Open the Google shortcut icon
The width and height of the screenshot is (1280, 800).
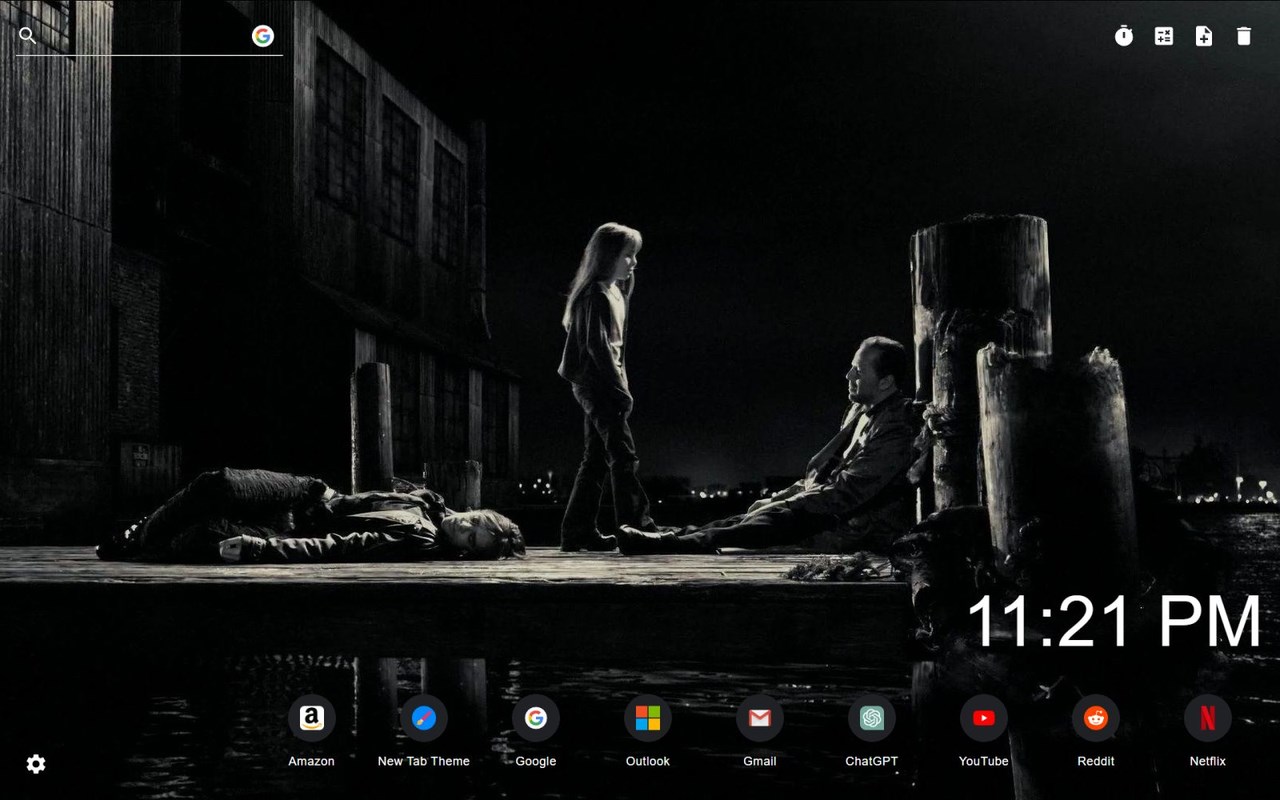[x=536, y=718]
